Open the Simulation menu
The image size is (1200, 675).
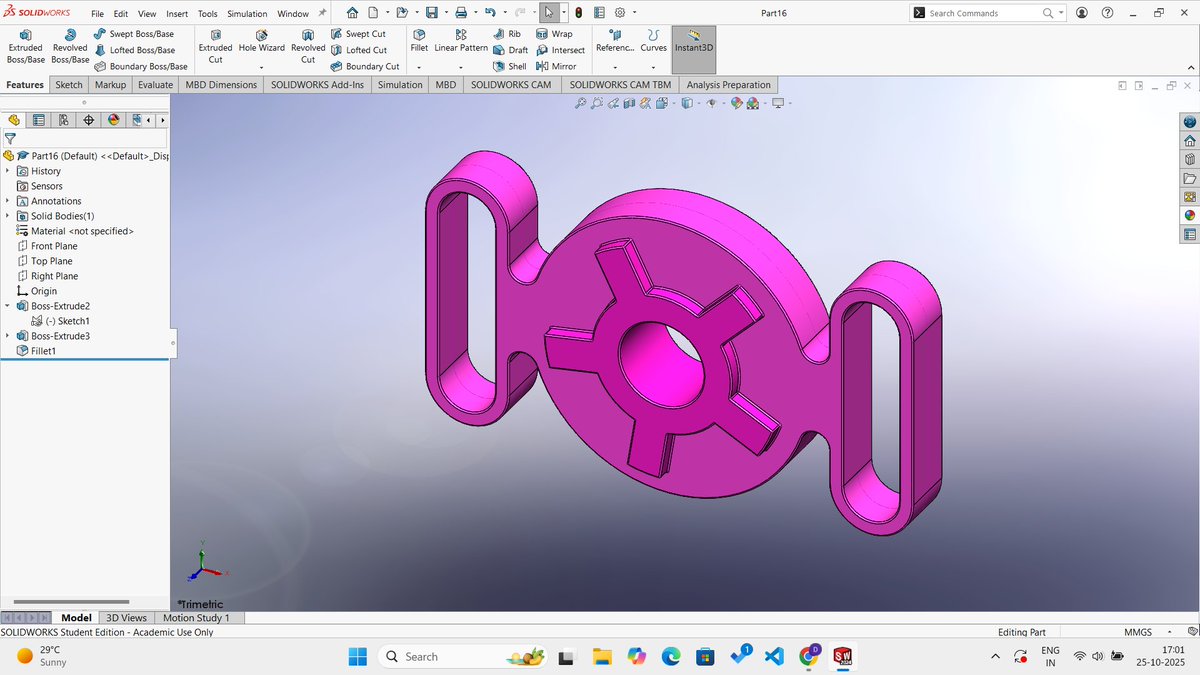[x=247, y=14]
